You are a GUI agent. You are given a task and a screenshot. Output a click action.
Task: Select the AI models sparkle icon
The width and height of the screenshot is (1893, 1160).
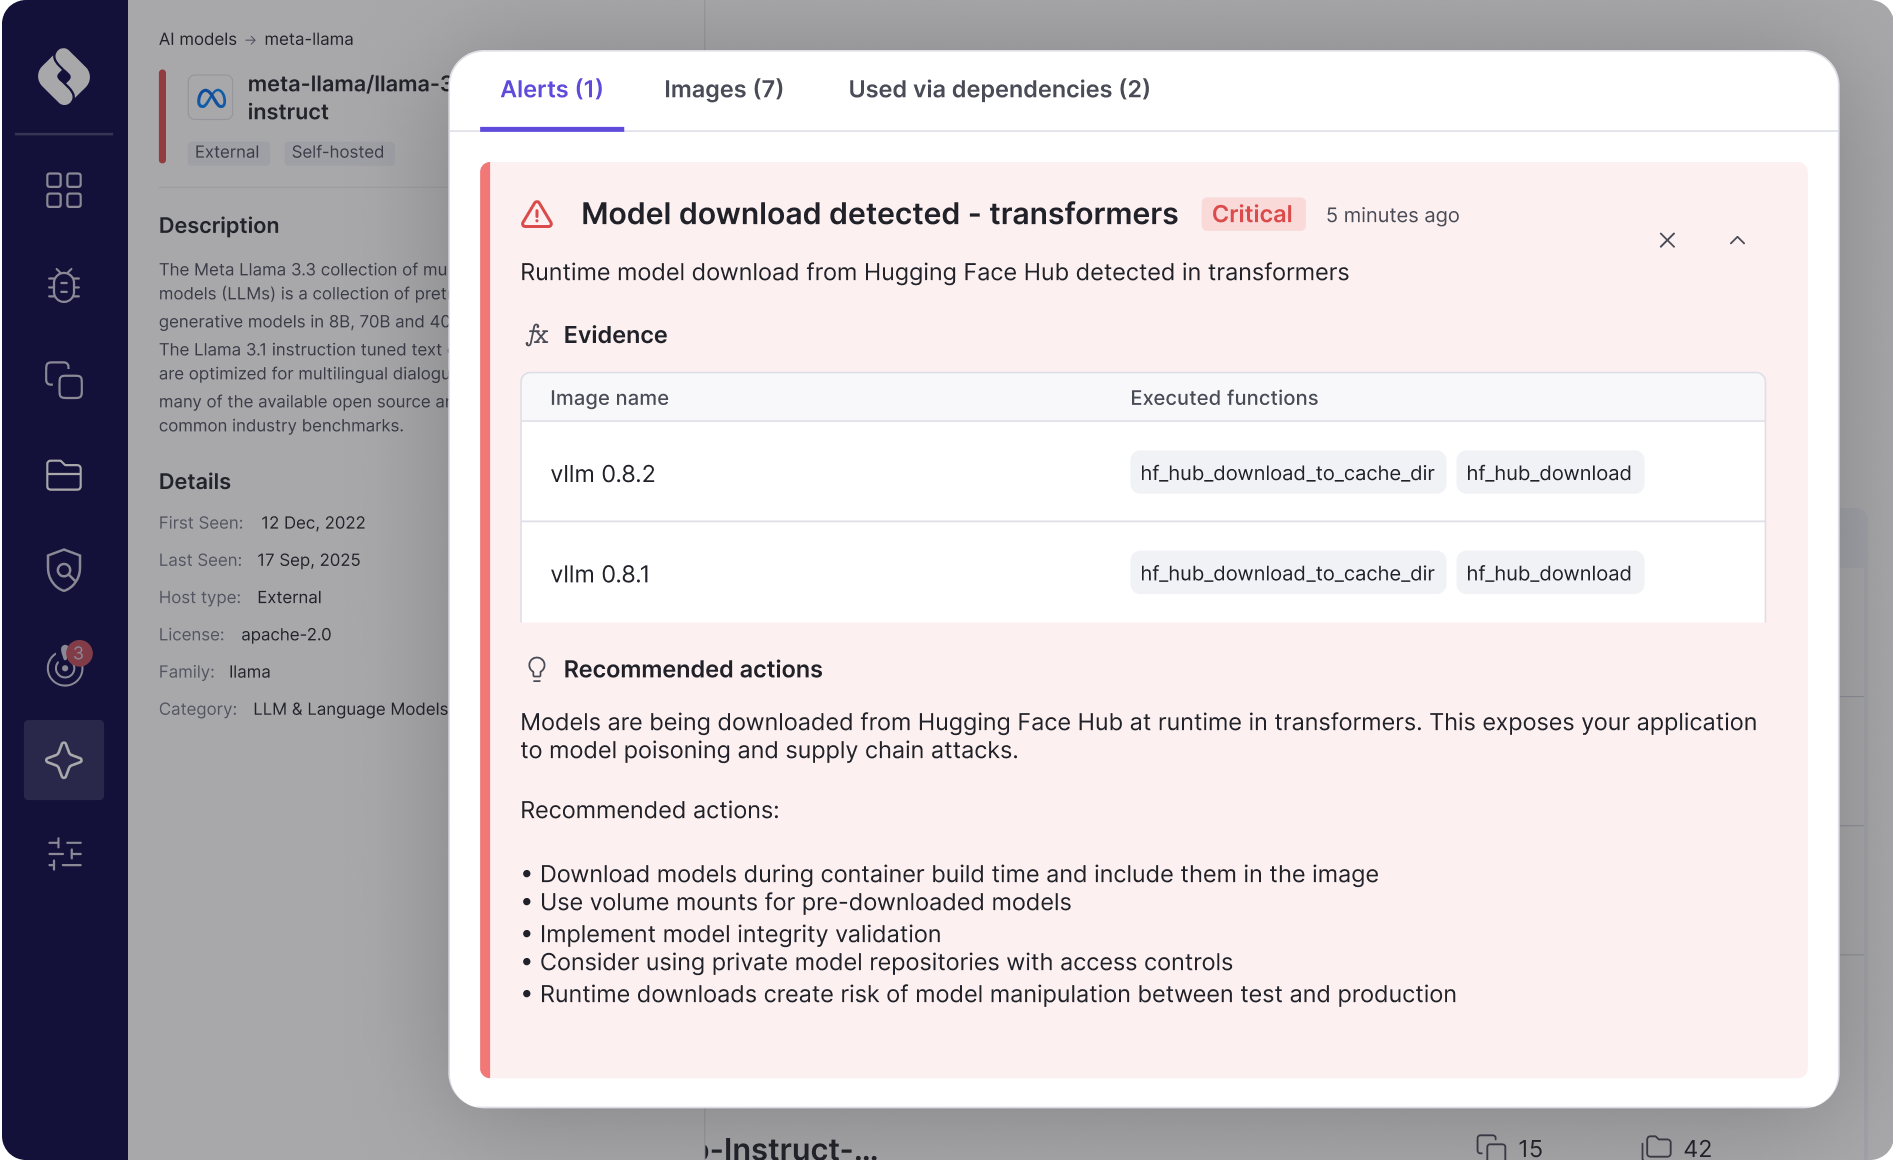tap(64, 760)
